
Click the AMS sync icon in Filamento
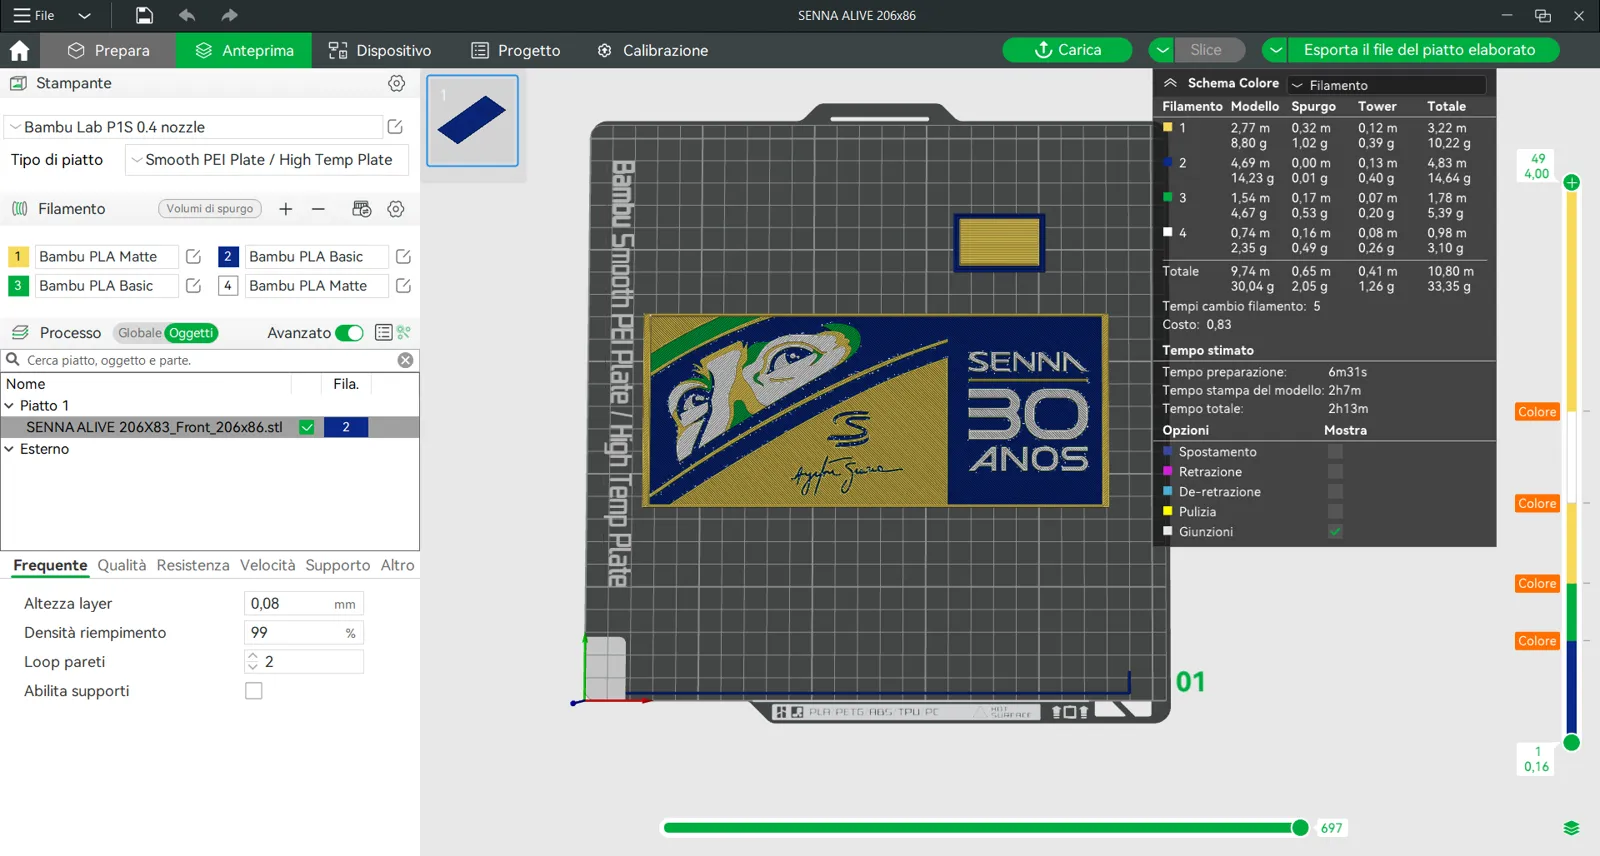click(x=362, y=209)
